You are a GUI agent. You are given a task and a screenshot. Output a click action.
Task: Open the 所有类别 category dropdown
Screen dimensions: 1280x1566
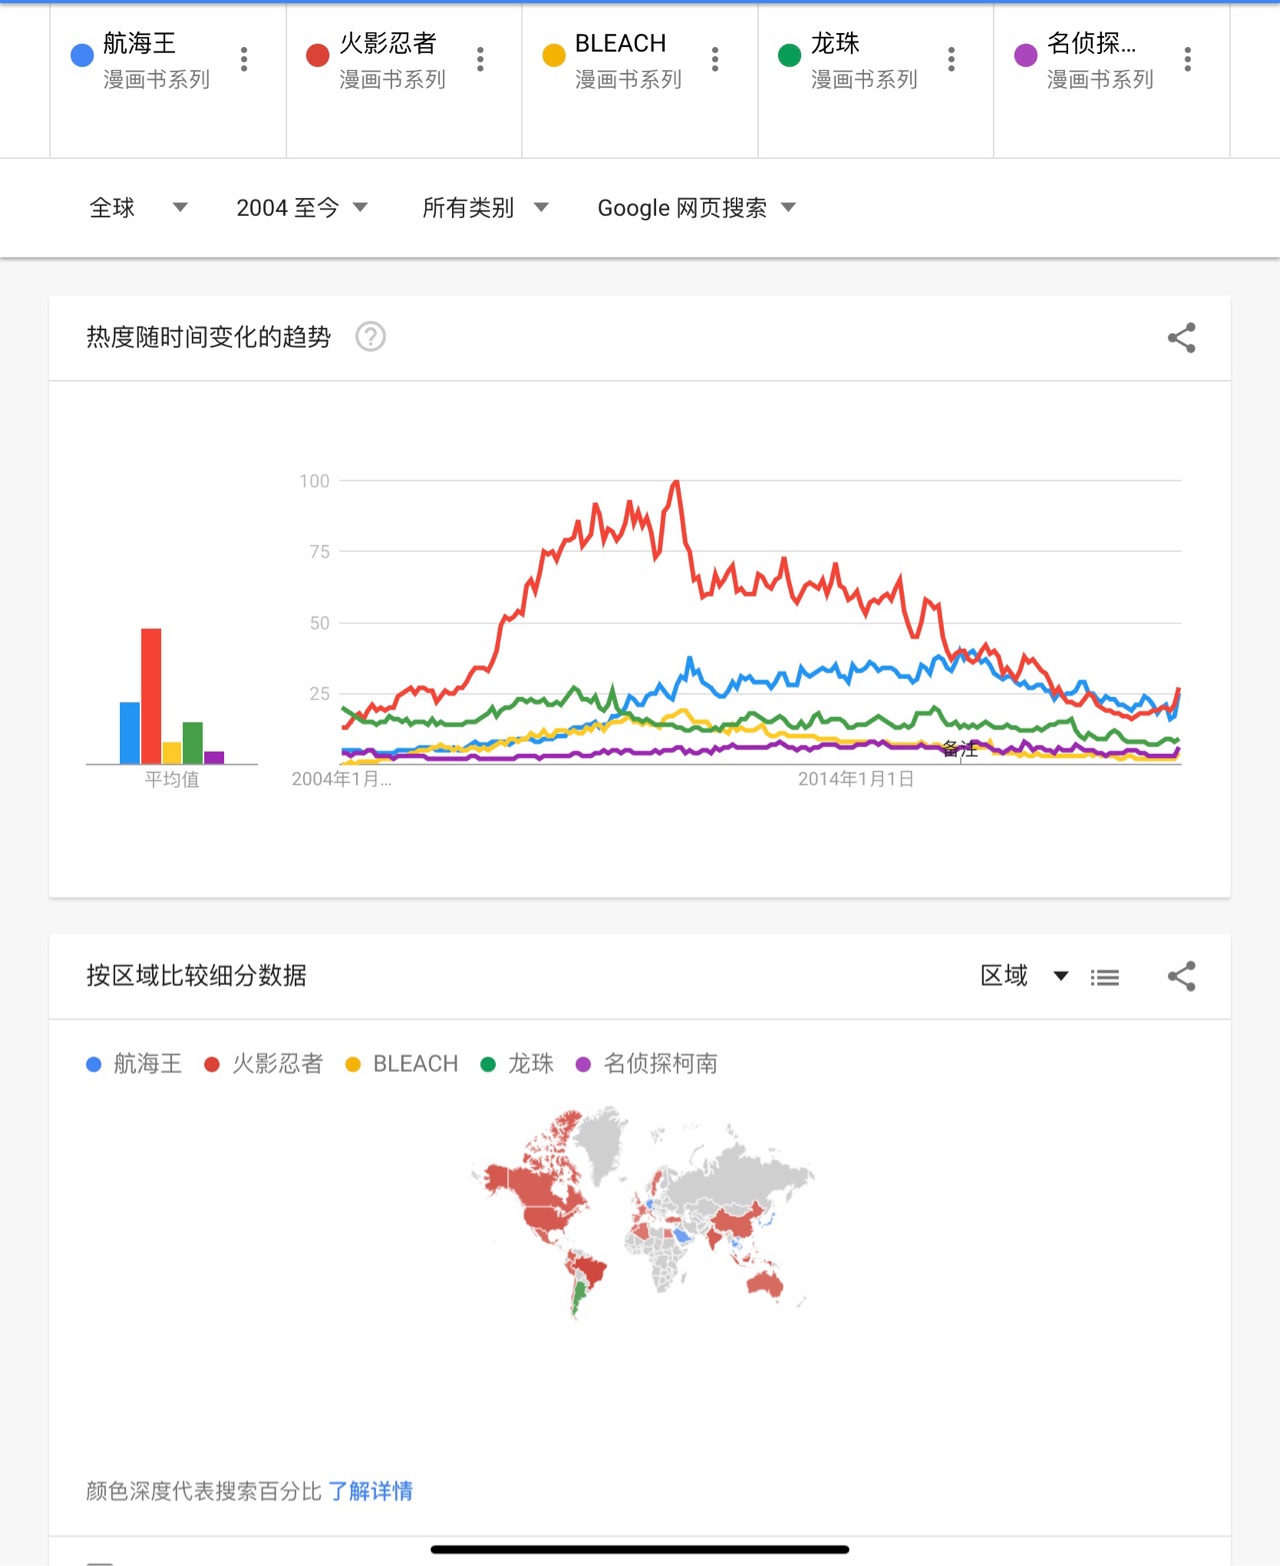click(485, 208)
